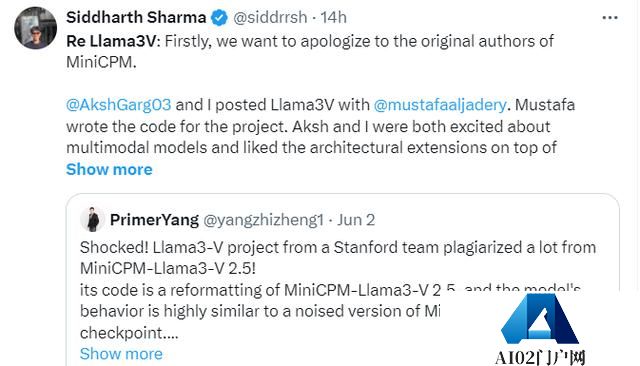
Task: Click the blue verified badge
Action: click(x=220, y=18)
